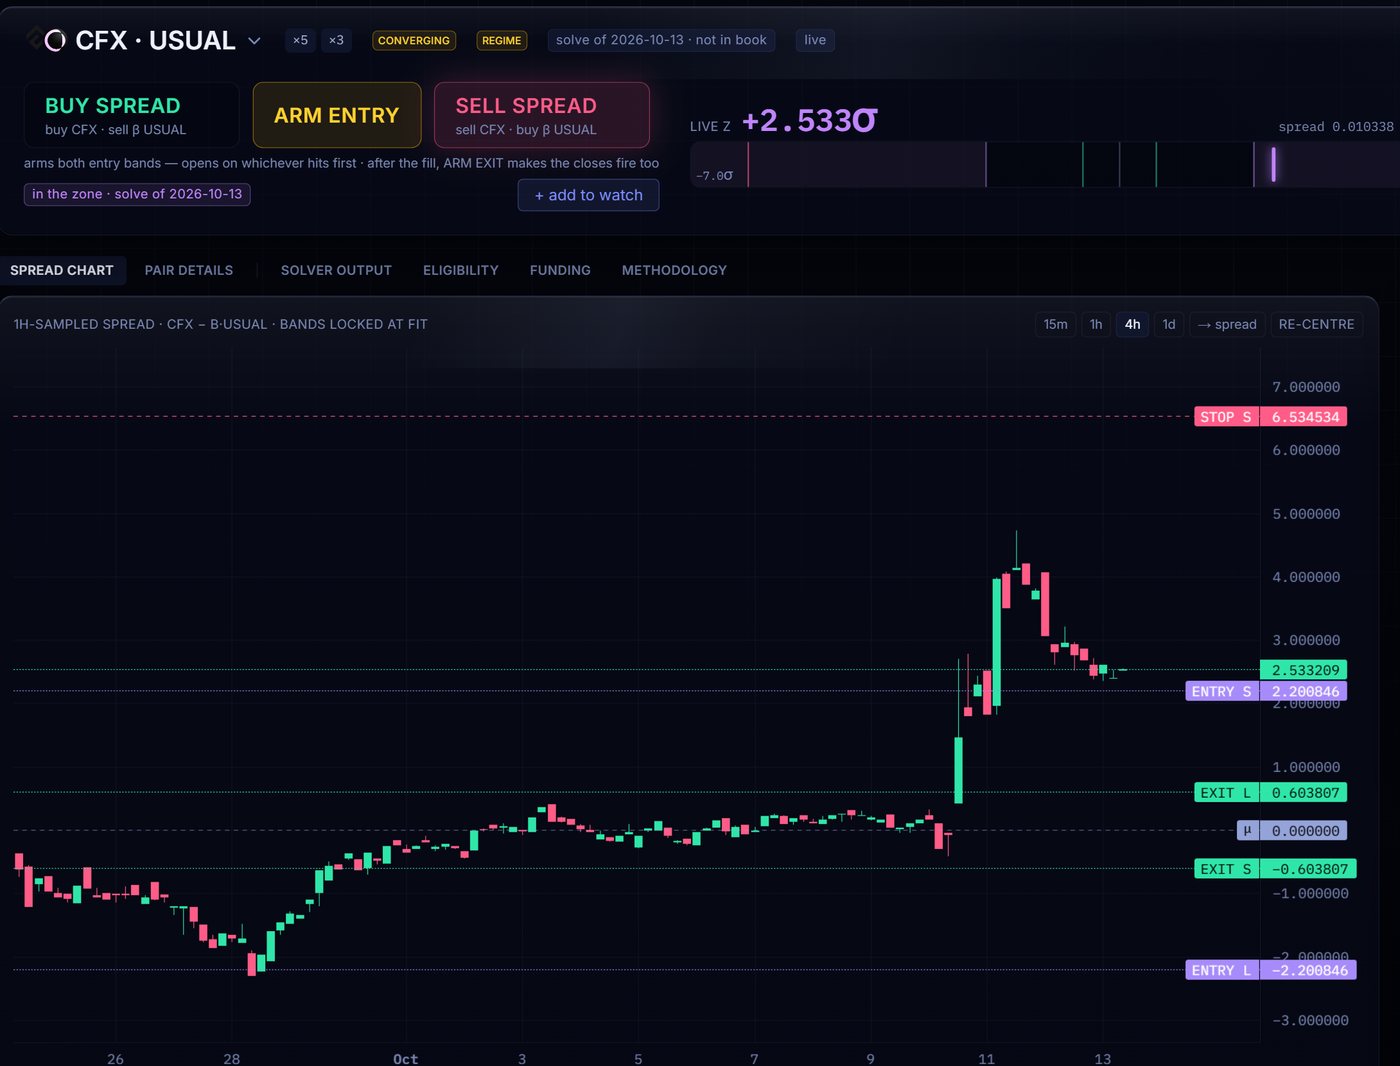Screen dimensions: 1400x1066
Task: Click the -2.200846 entry price tag
Action: (1308, 970)
